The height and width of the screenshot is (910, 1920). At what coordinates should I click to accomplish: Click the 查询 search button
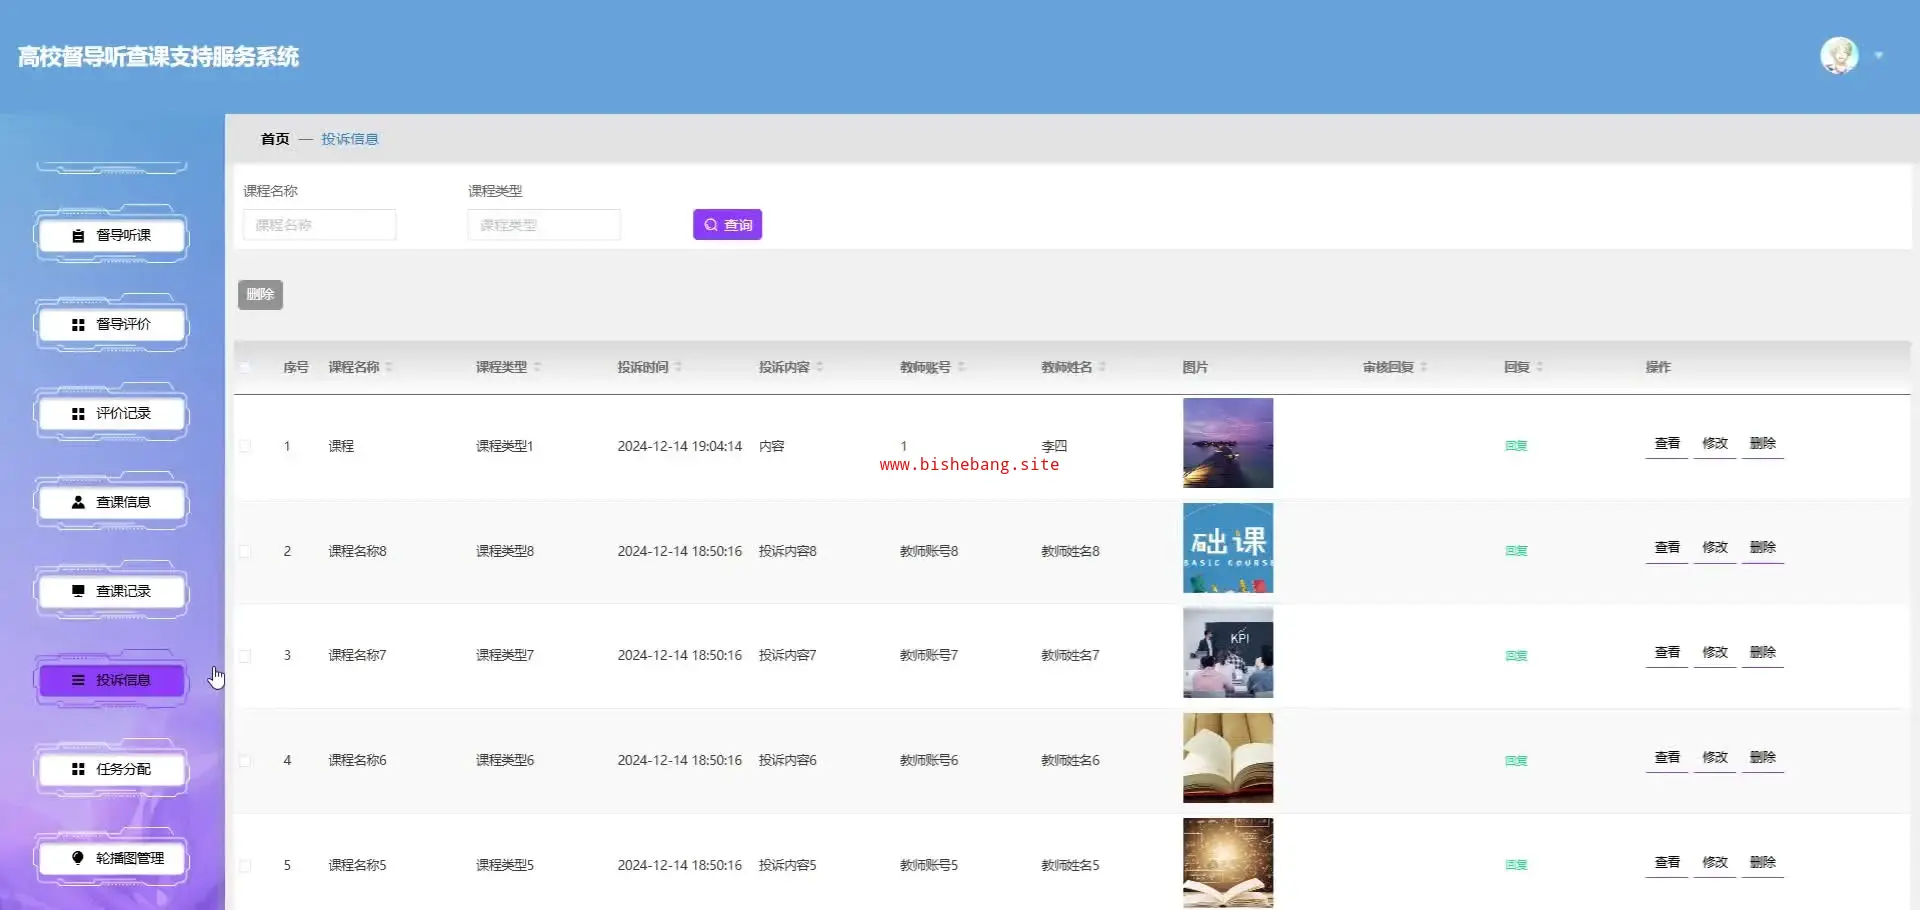(727, 225)
